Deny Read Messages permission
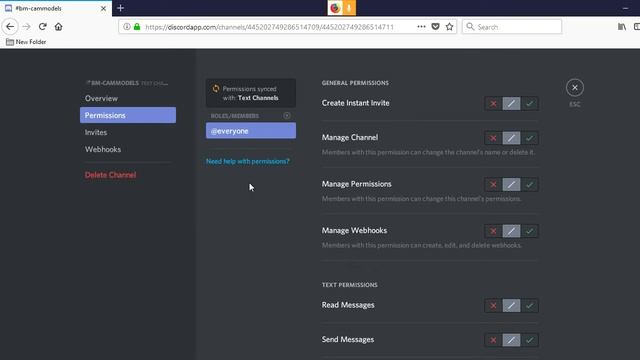The height and width of the screenshot is (360, 640). [x=493, y=306]
